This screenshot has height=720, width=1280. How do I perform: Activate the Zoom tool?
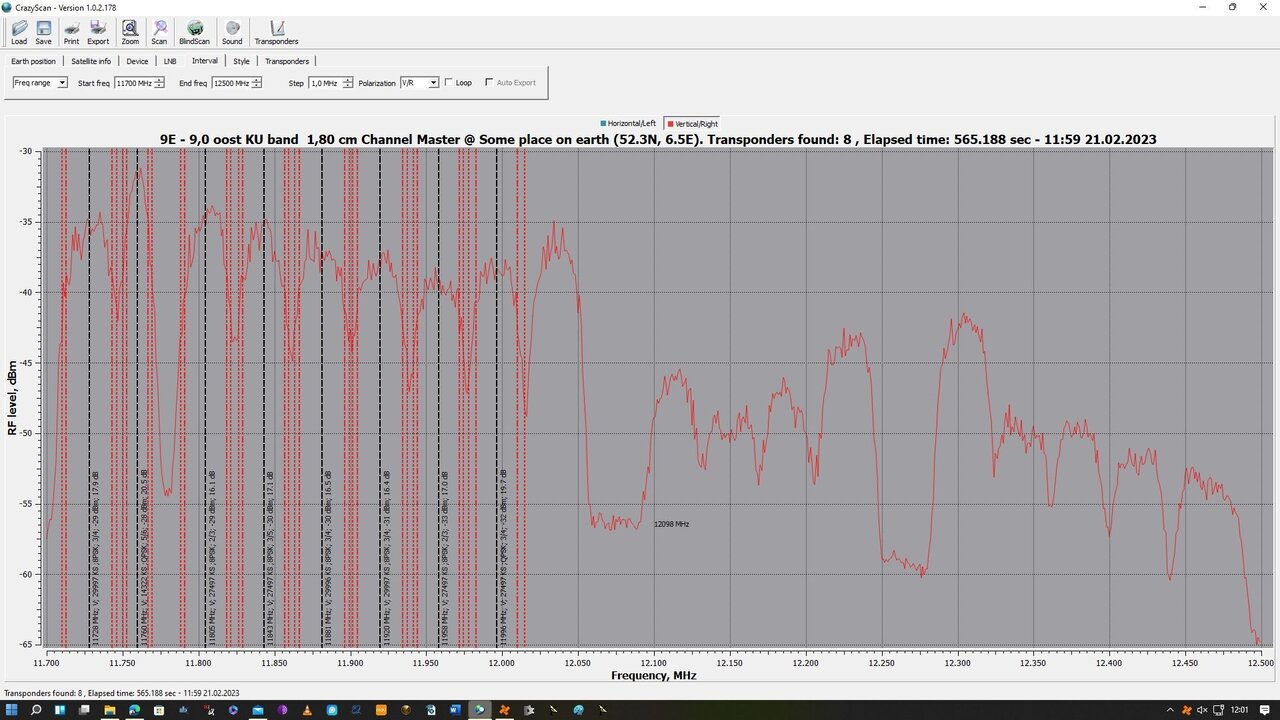[x=130, y=32]
